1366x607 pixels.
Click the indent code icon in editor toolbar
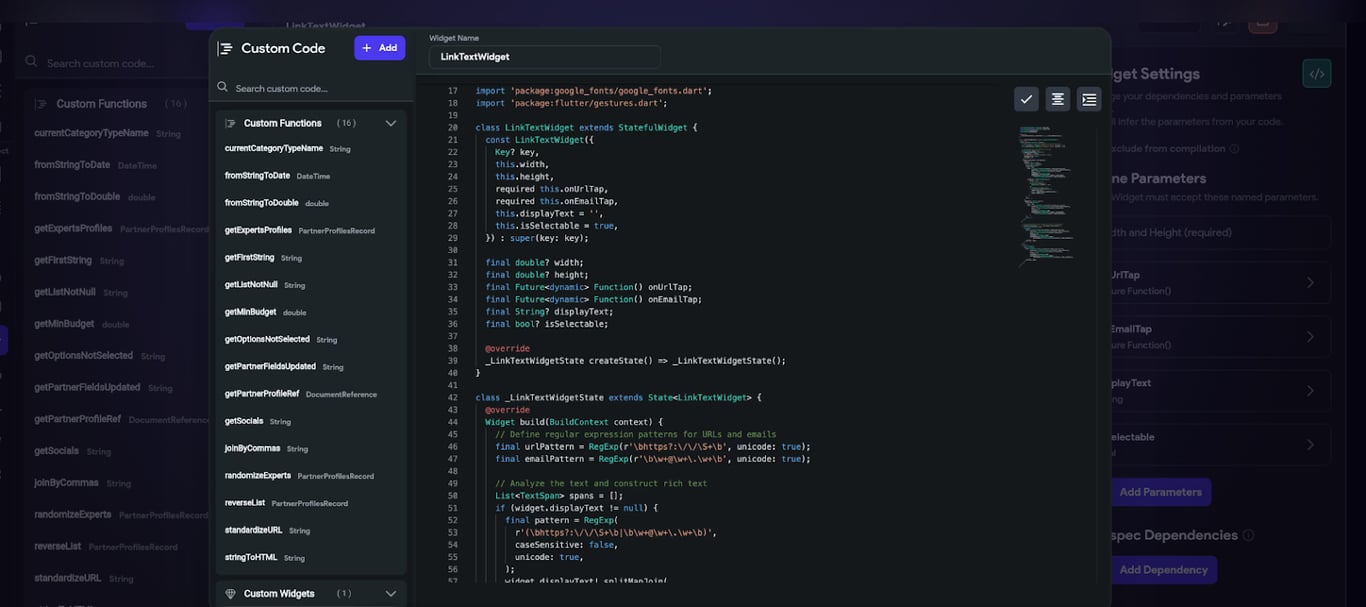click(1089, 99)
